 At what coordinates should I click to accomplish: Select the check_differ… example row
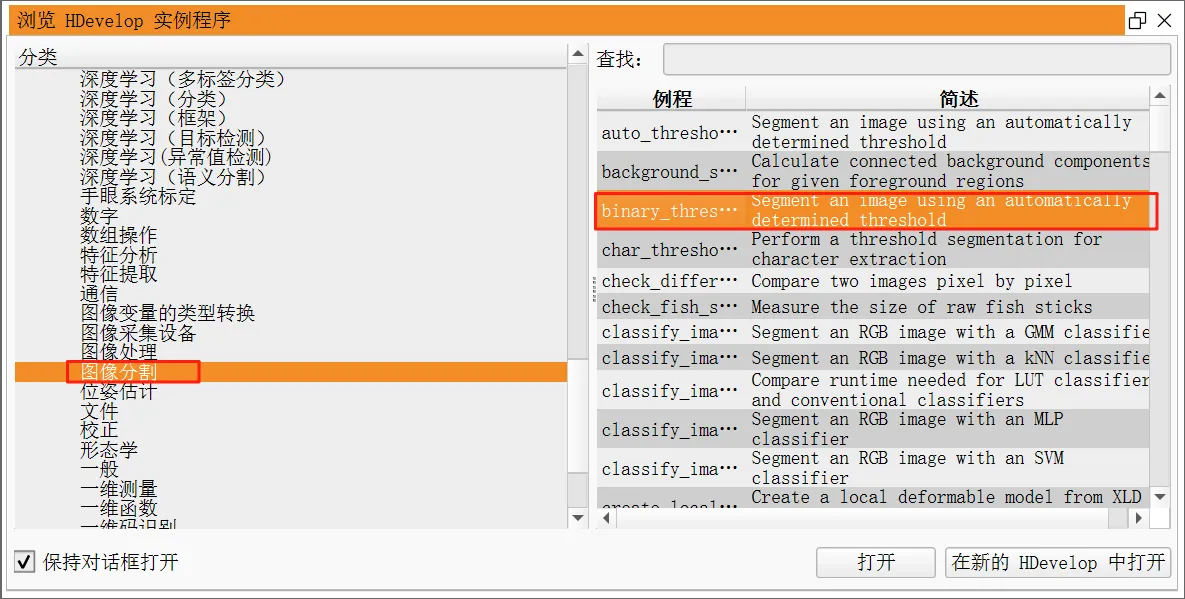point(873,281)
